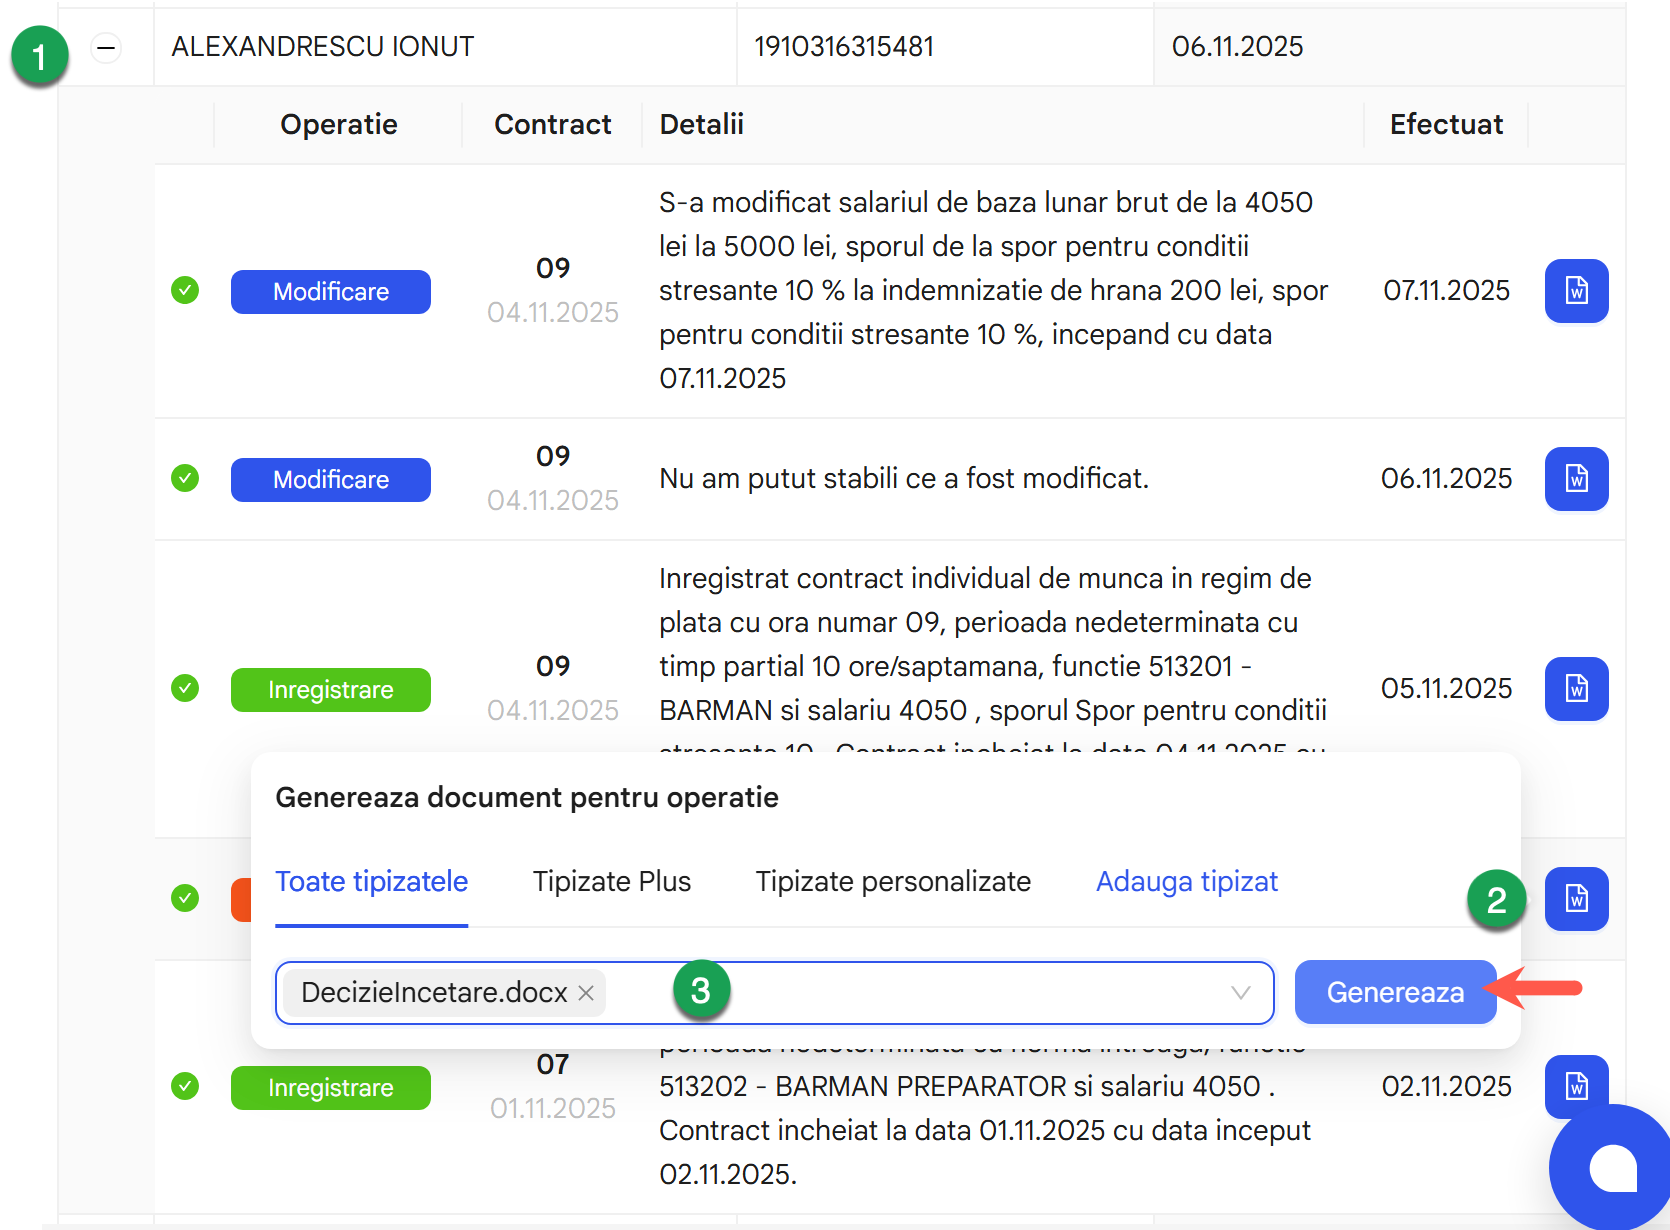Expand the document template combo box
The height and width of the screenshot is (1230, 1670).
coord(900,992)
